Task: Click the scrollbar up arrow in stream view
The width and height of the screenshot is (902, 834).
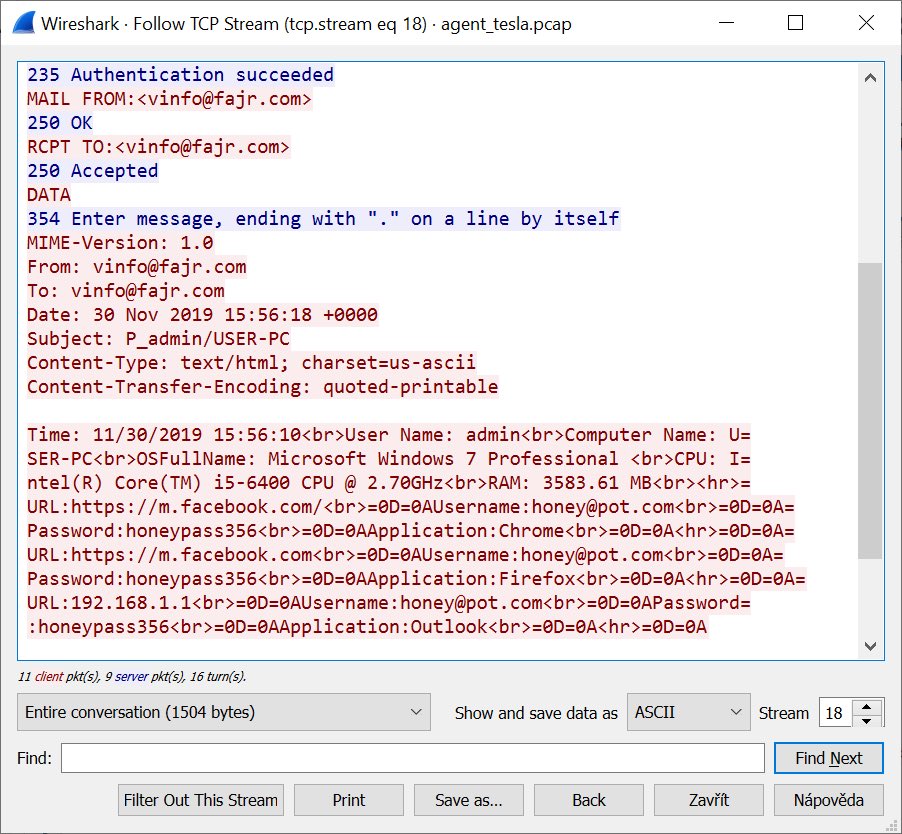Action: click(870, 78)
